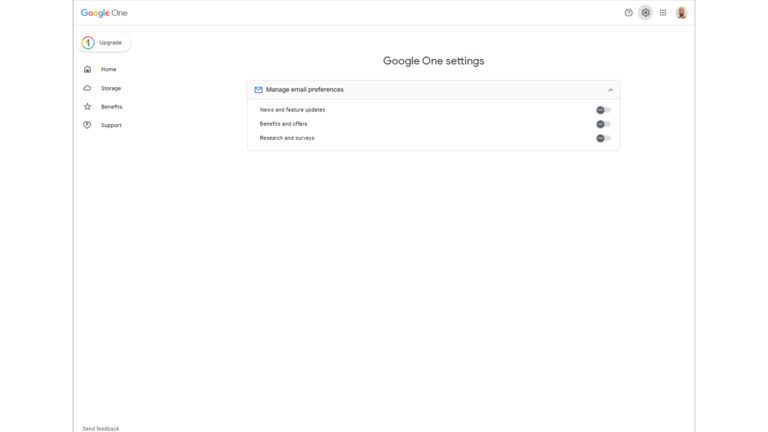The height and width of the screenshot is (432, 768).
Task: Open Support in the sidebar
Action: click(x=111, y=125)
